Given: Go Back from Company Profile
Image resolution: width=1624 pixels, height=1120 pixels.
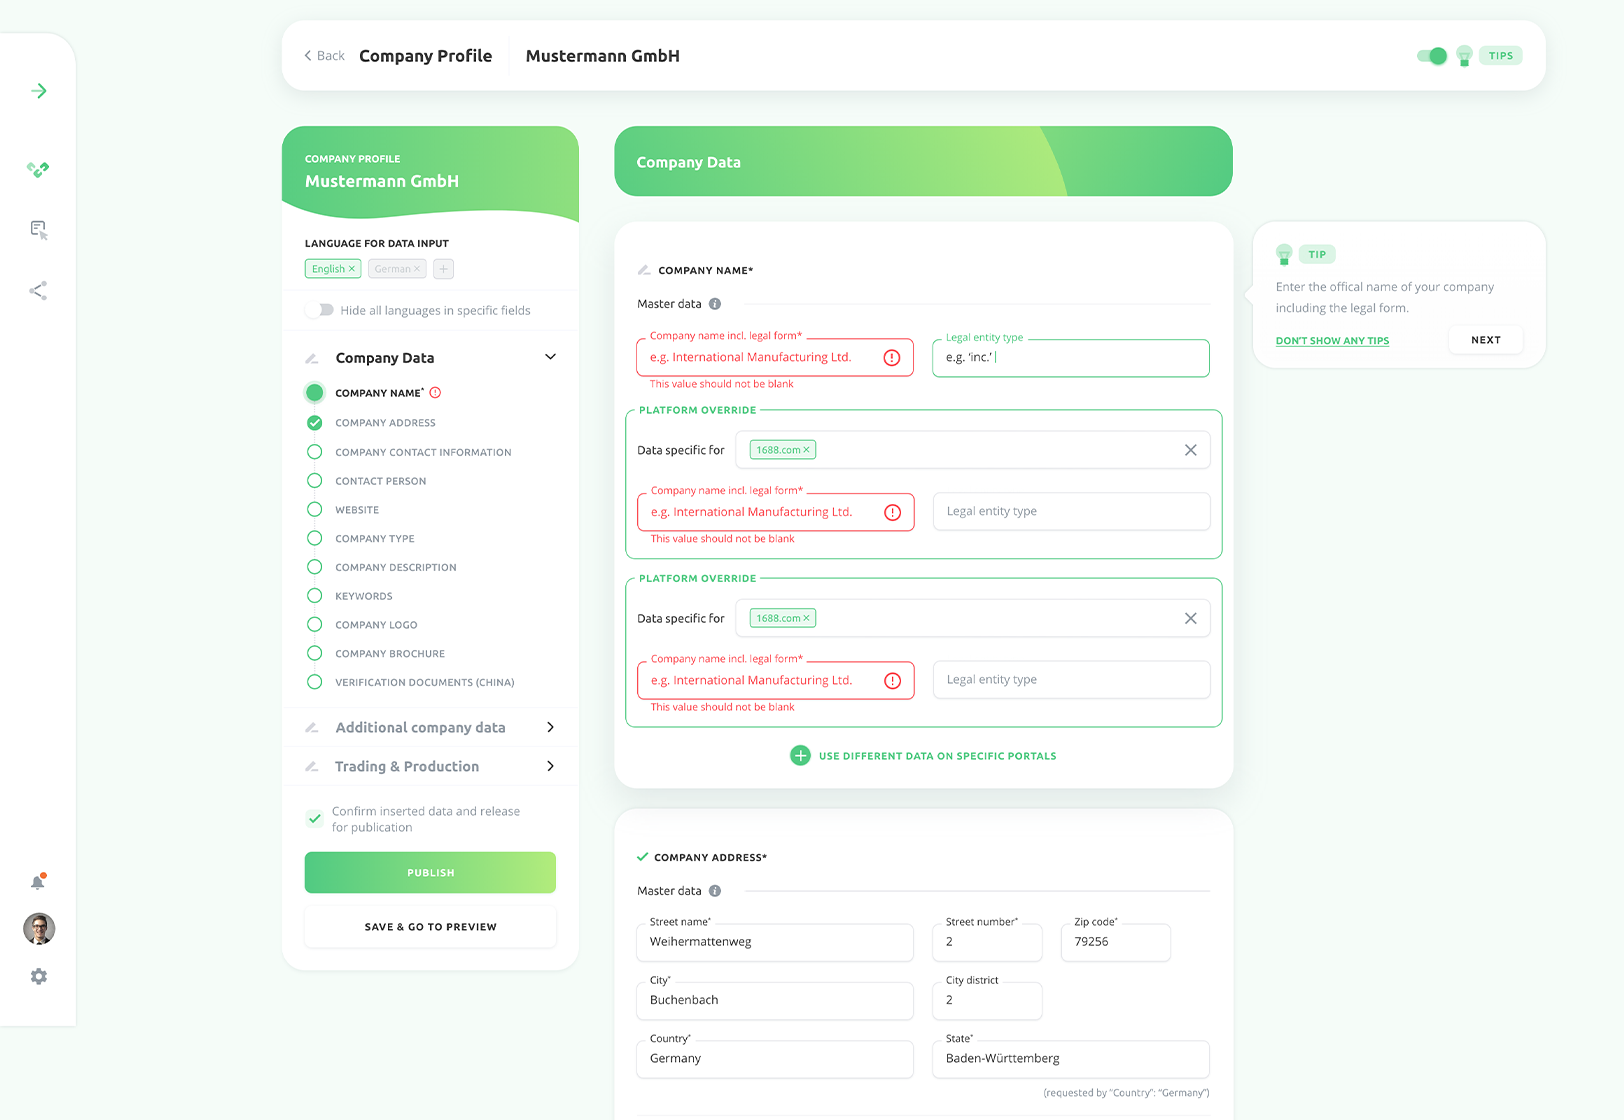Looking at the screenshot, I should [324, 56].
